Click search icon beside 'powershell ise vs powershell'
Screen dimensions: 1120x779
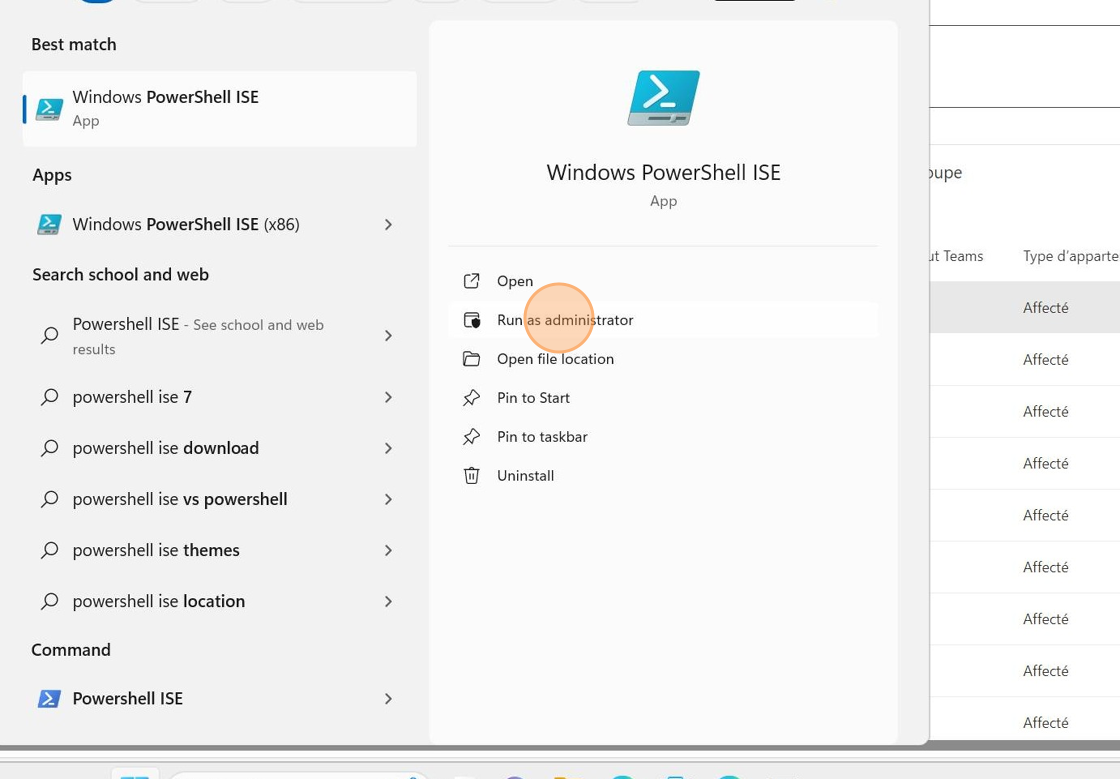click(49, 499)
